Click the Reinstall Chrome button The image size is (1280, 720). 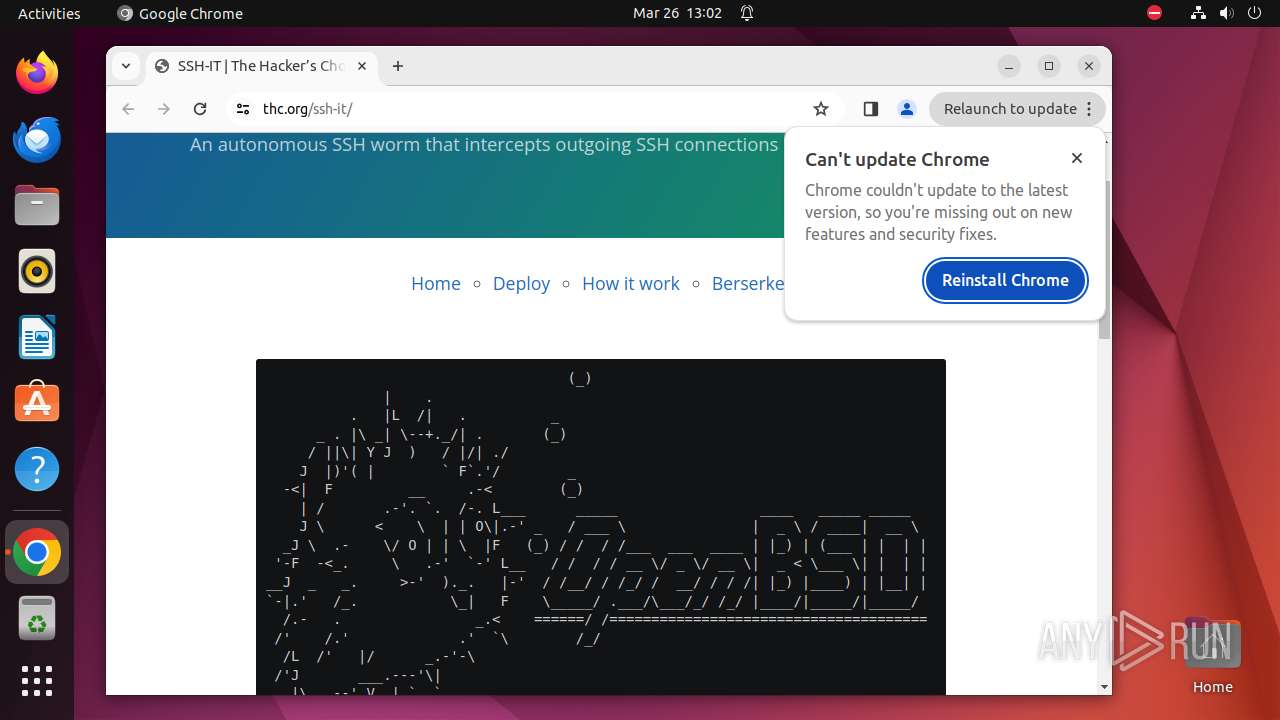tap(1005, 280)
